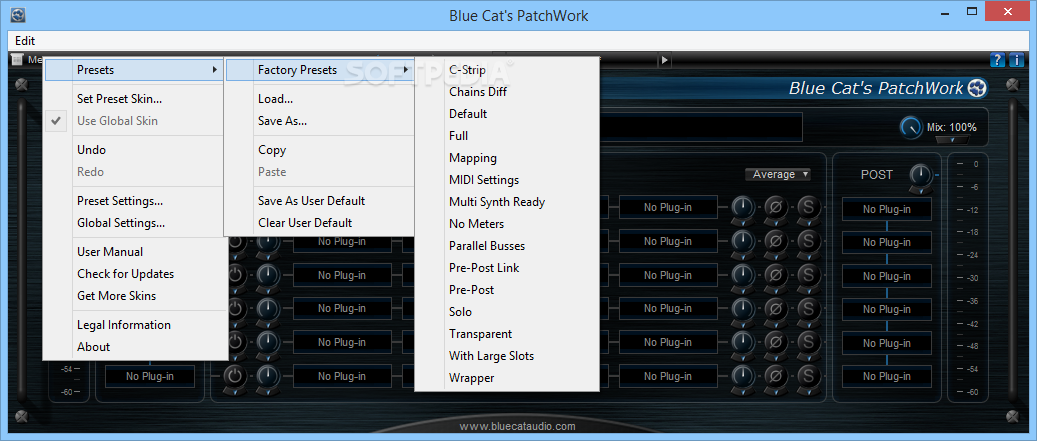Click the blue info 'i' icon
Image resolution: width=1037 pixels, height=441 pixels.
tap(1016, 60)
